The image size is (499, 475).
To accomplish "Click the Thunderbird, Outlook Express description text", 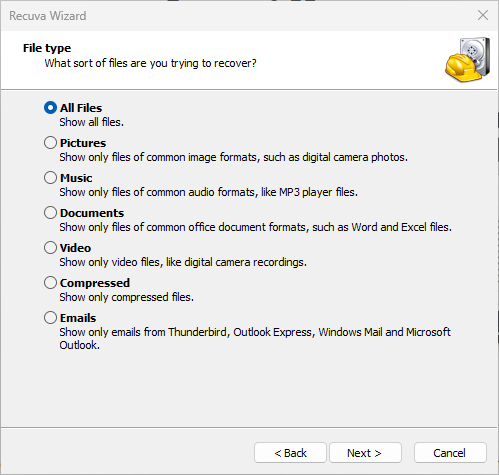I will pos(255,338).
